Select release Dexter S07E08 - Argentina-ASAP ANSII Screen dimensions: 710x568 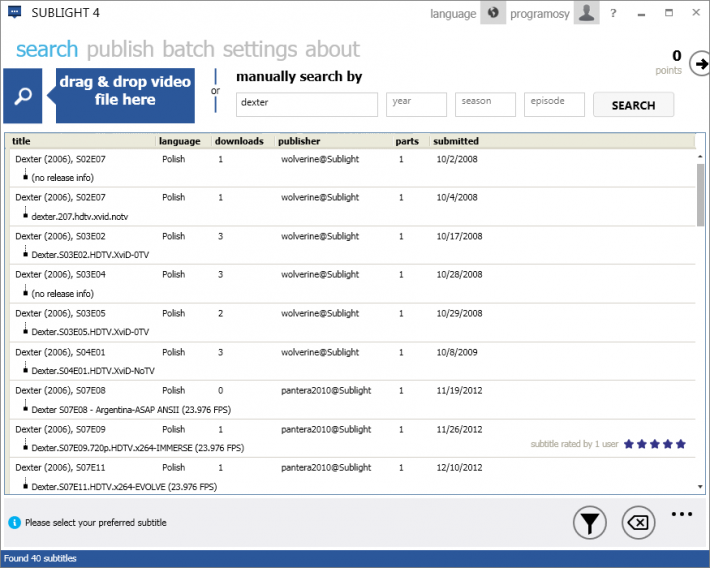click(131, 409)
